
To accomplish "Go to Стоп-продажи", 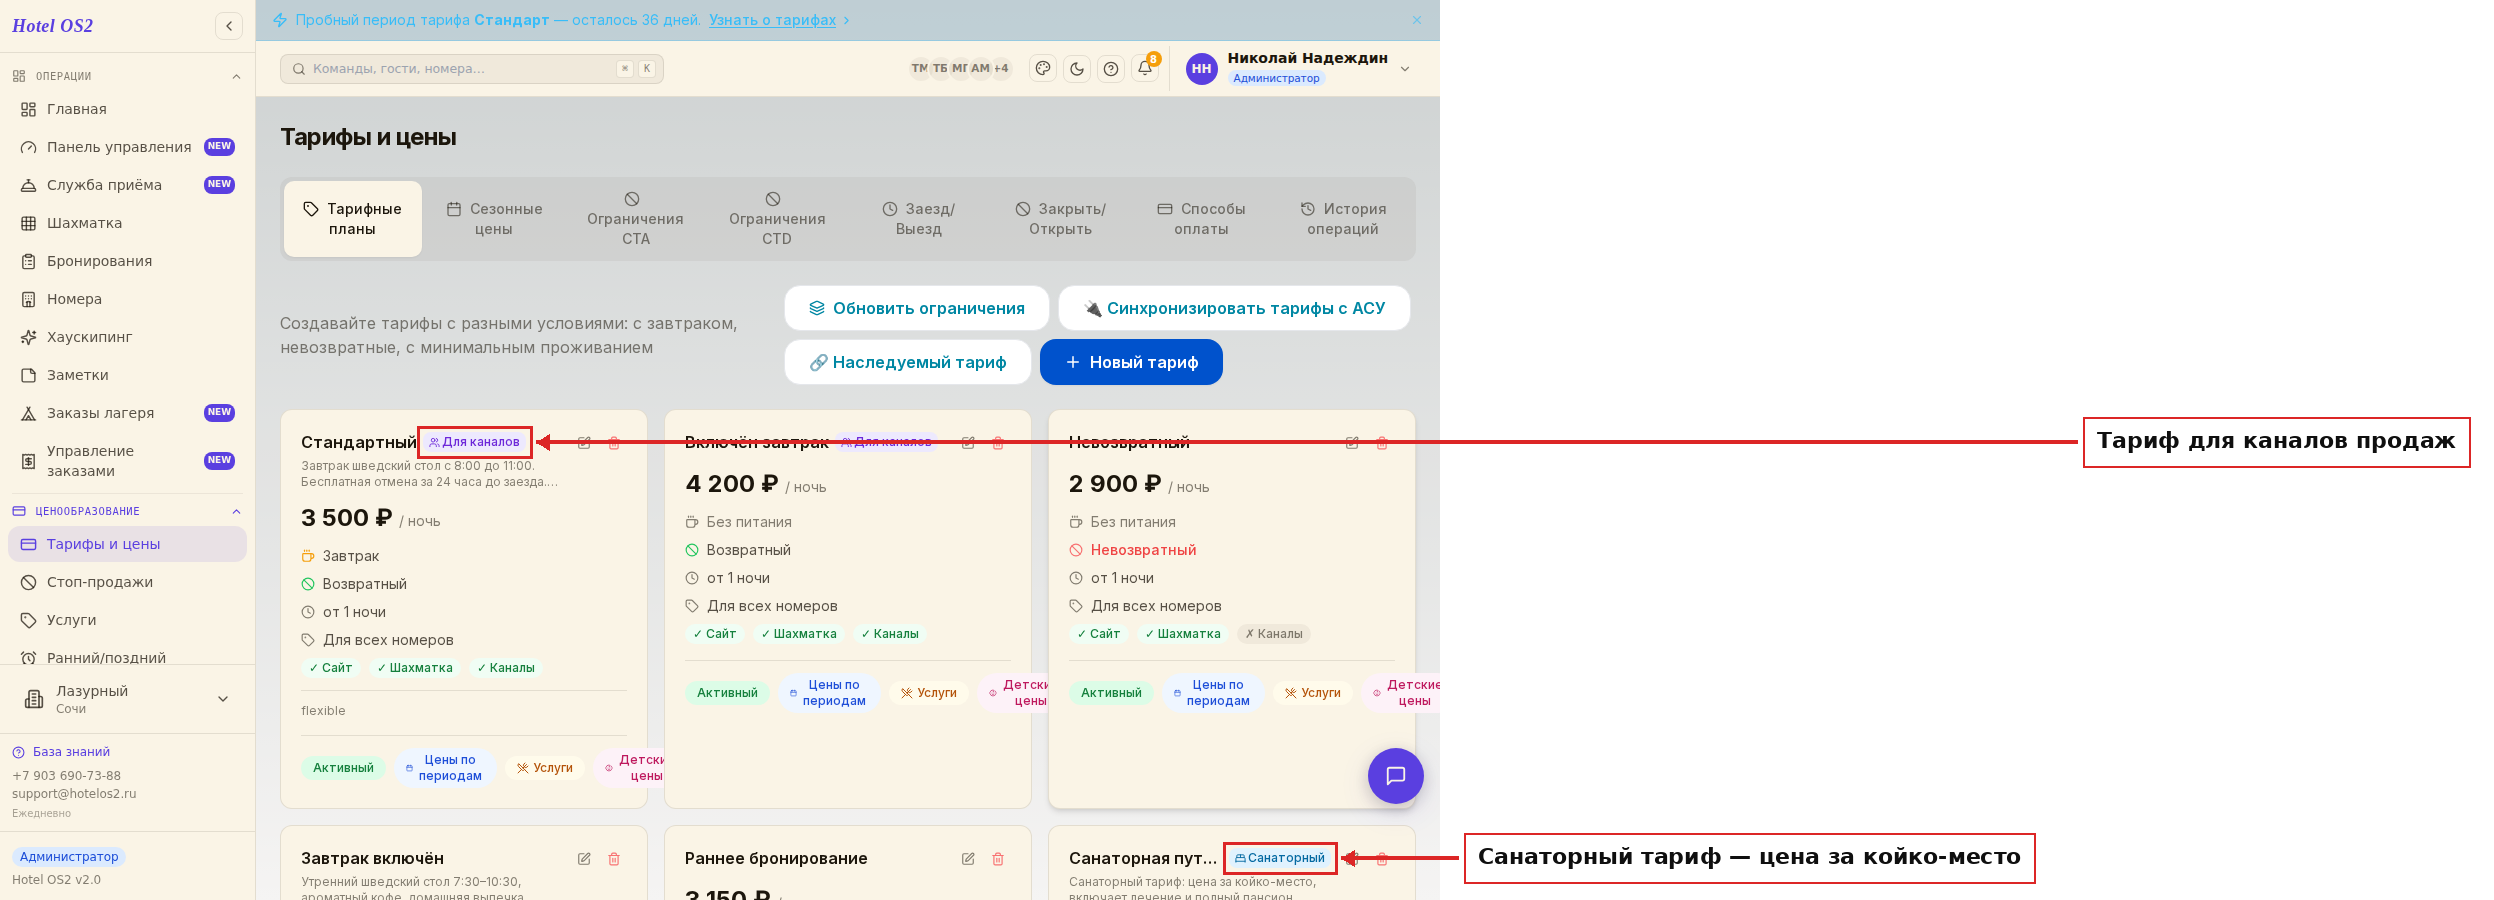I will [x=127, y=582].
